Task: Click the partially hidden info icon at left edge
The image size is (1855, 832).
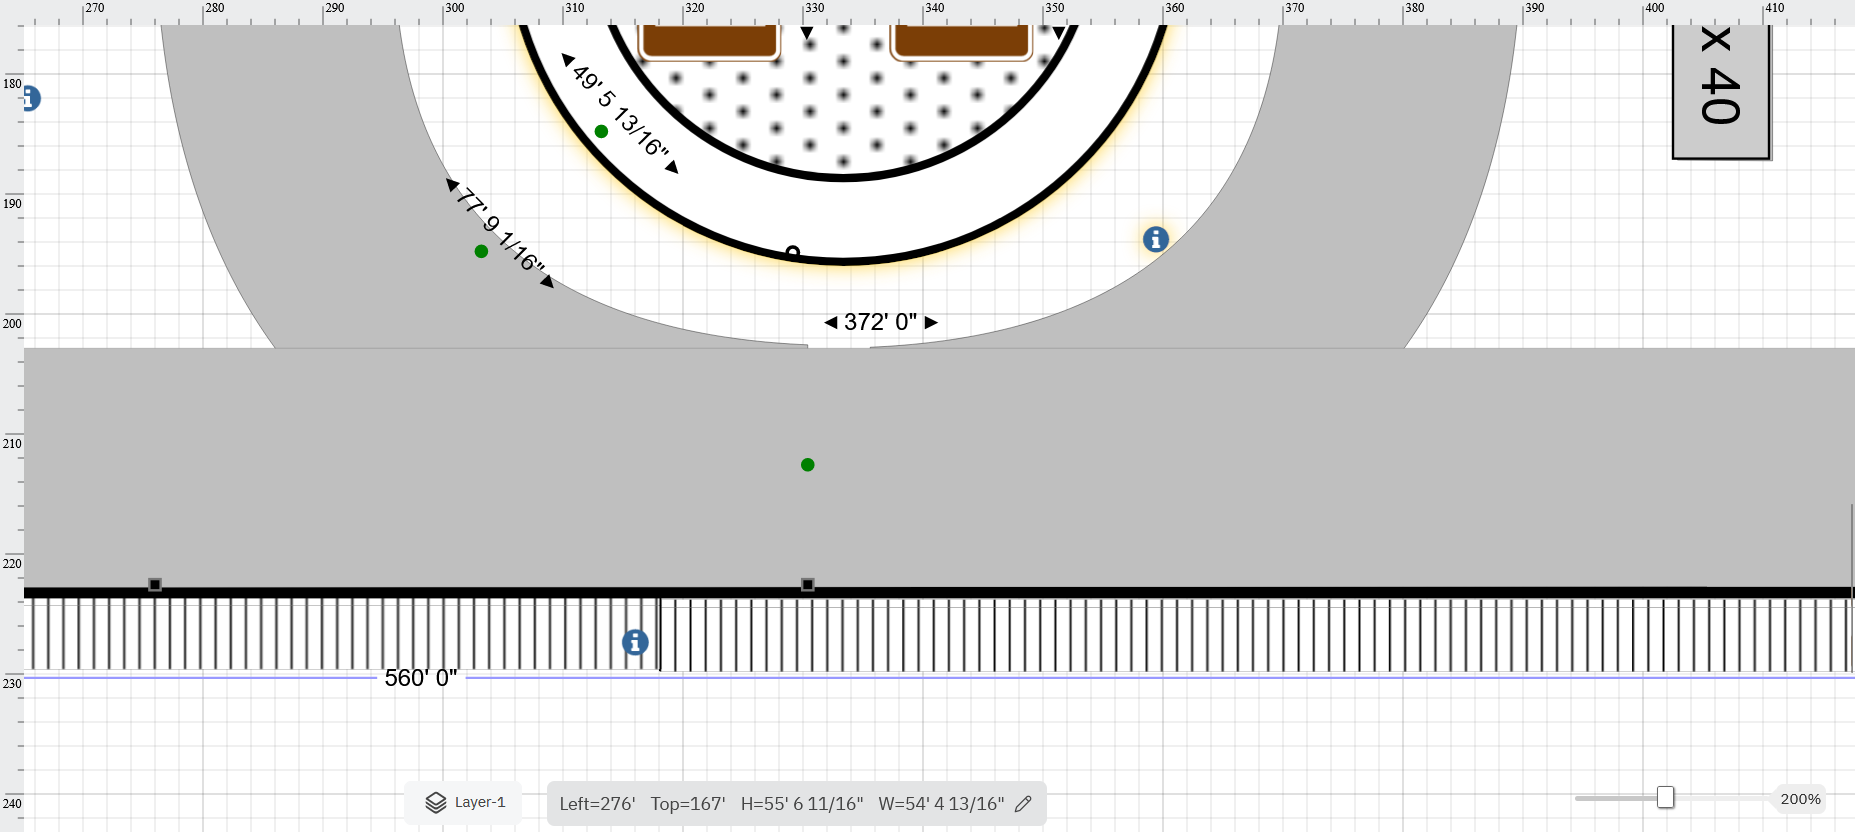Action: pyautogui.click(x=30, y=99)
